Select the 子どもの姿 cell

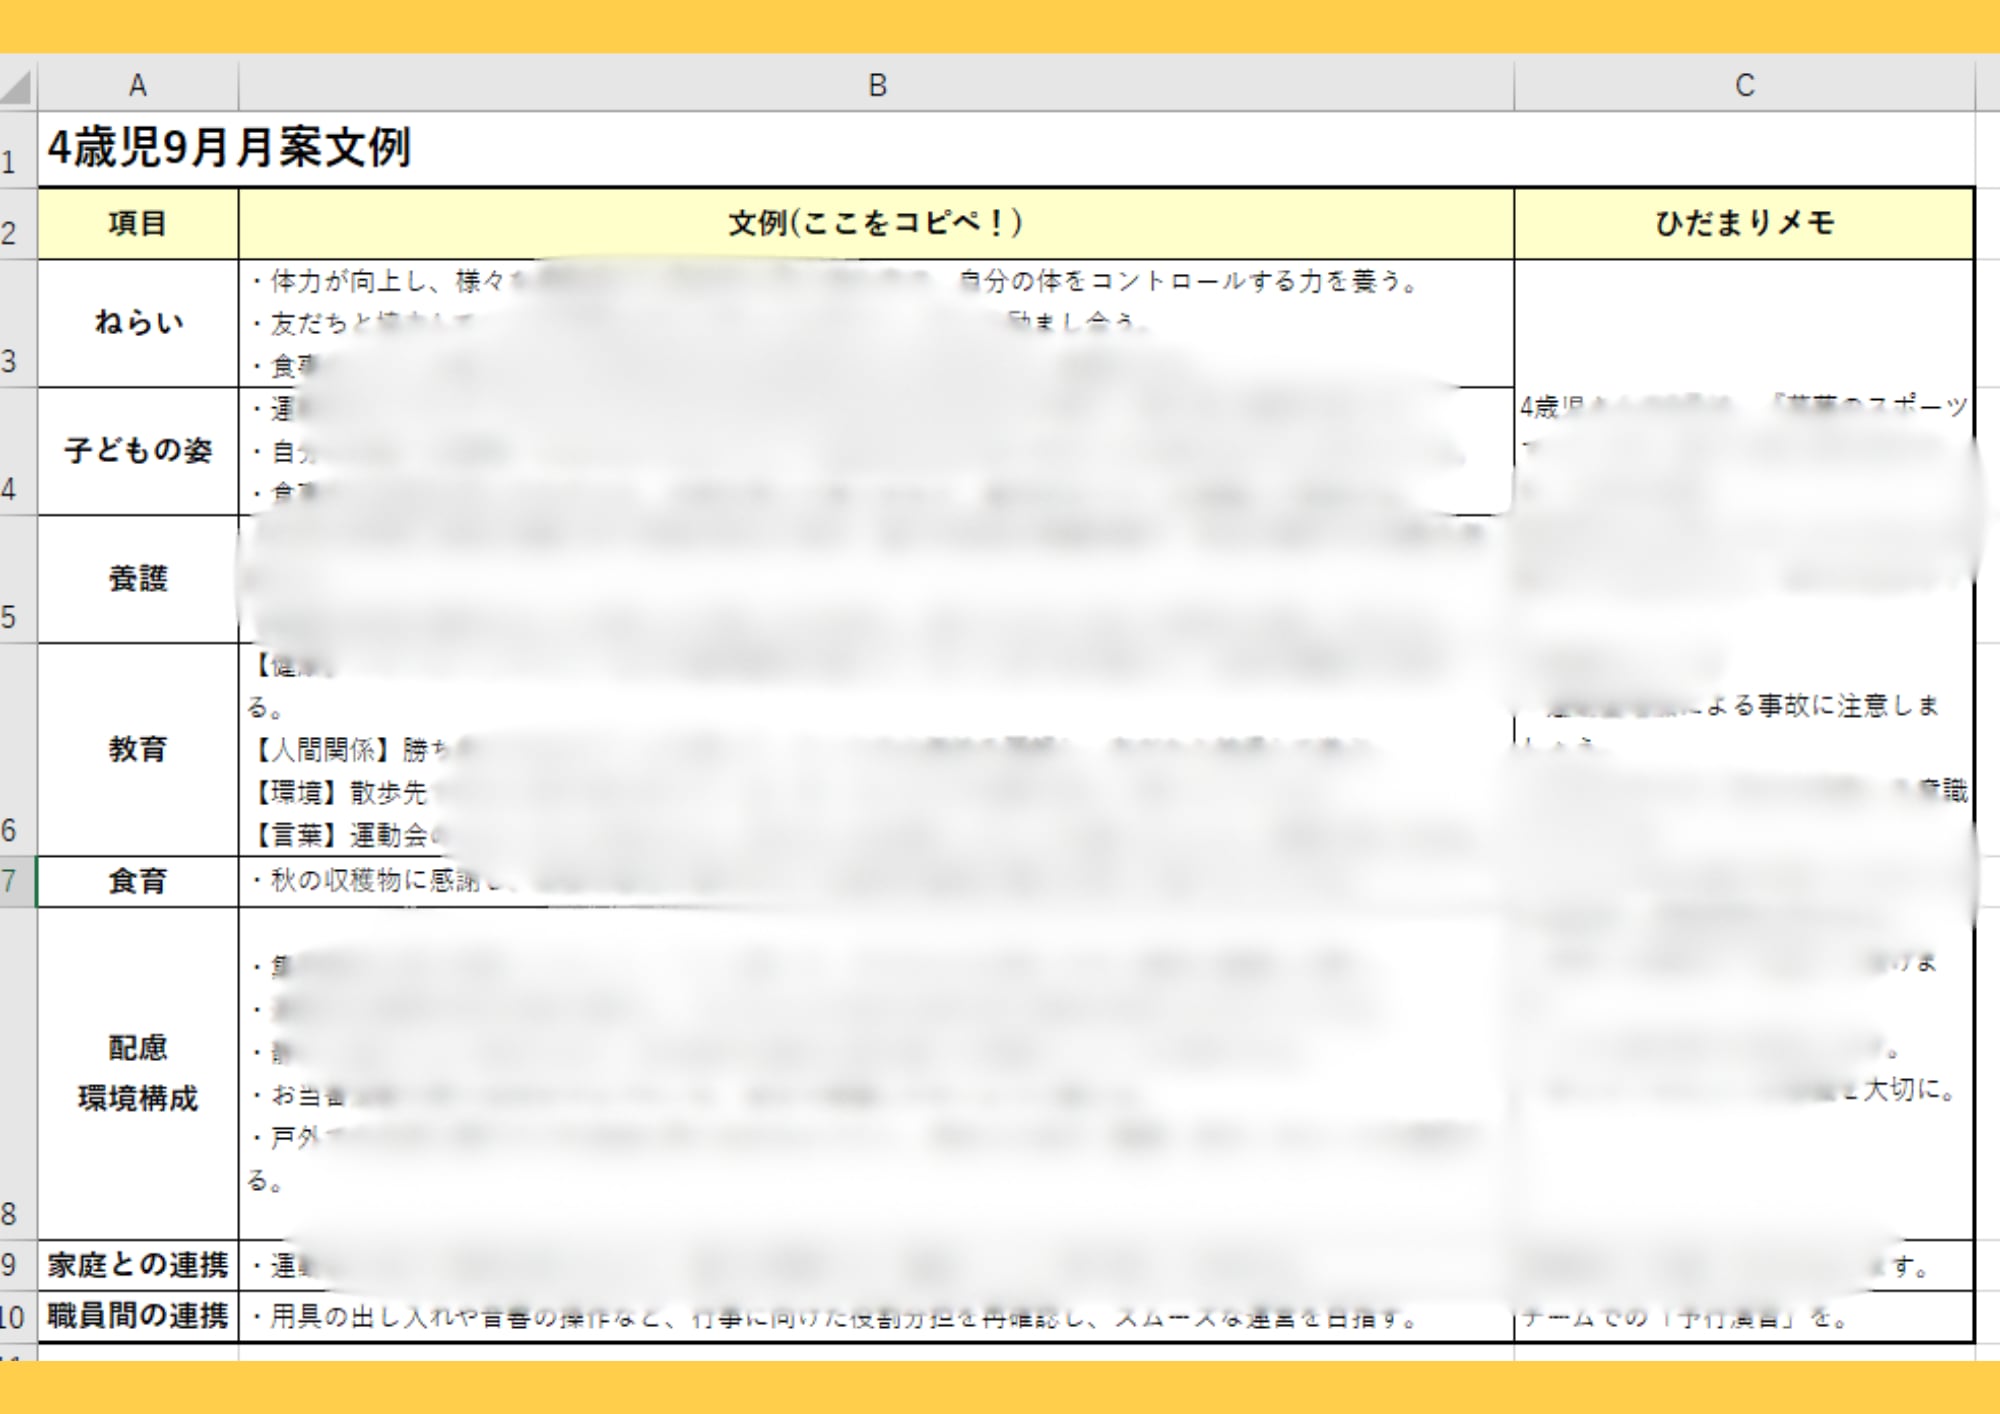(x=138, y=451)
